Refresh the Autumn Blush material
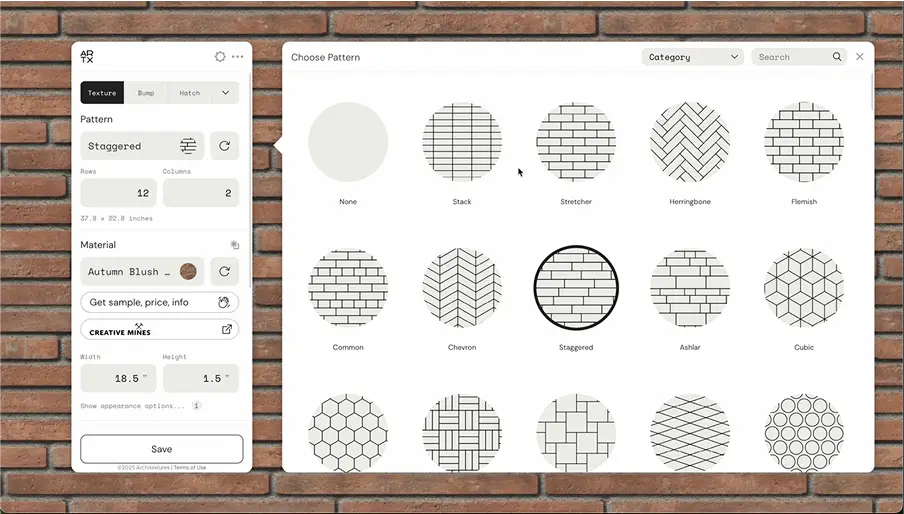Screen dimensions: 904x514 224,271
